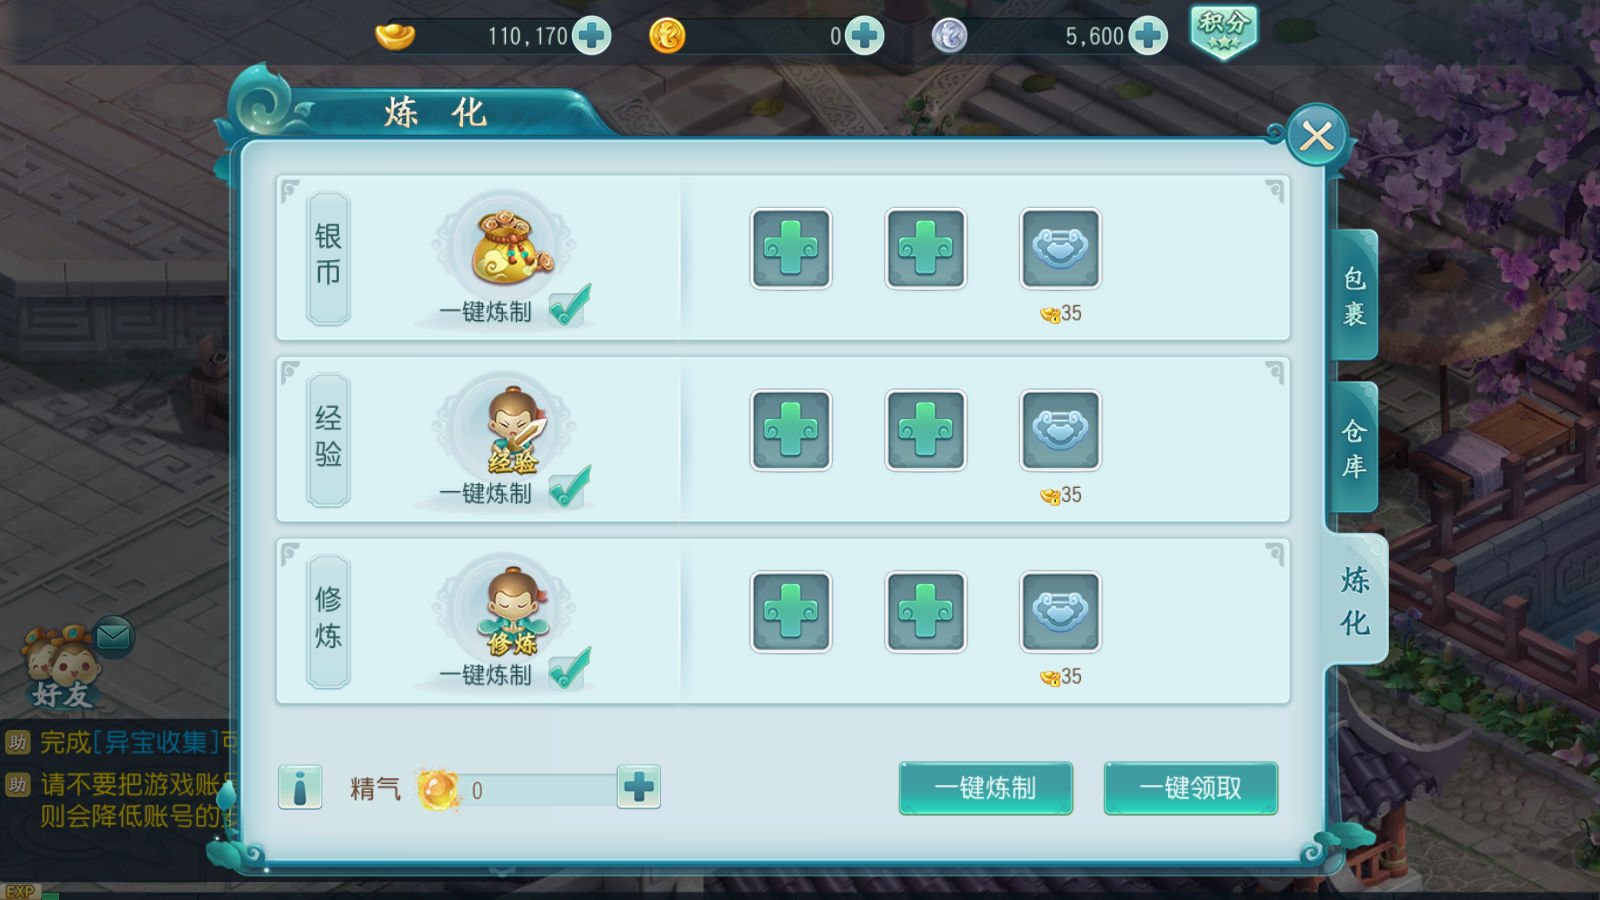
Task: Open the 积分 points badge
Action: pyautogui.click(x=1223, y=32)
